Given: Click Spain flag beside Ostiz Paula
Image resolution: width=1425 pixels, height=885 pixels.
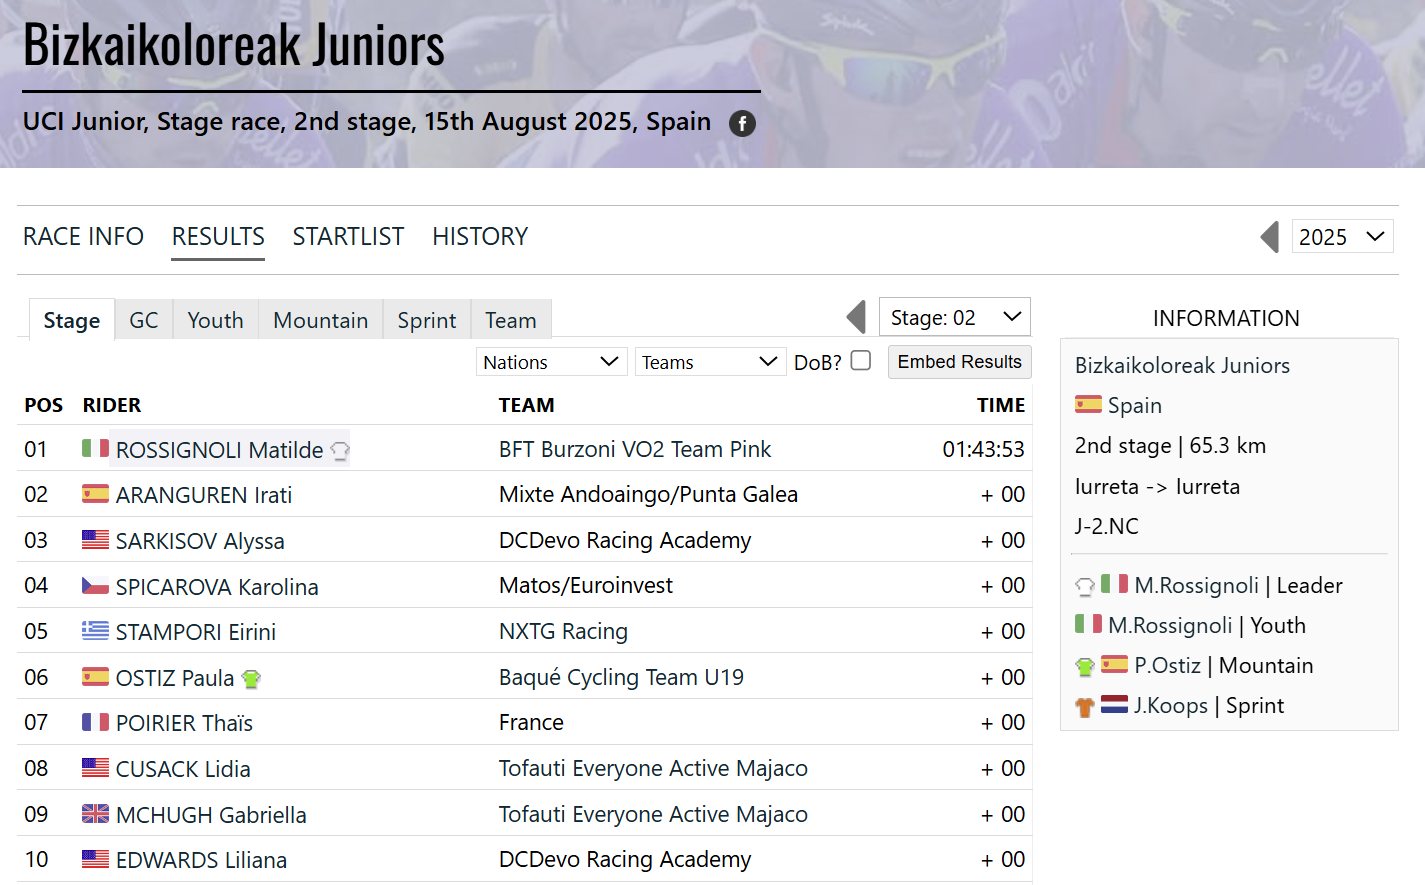Looking at the screenshot, I should pyautogui.click(x=95, y=676).
